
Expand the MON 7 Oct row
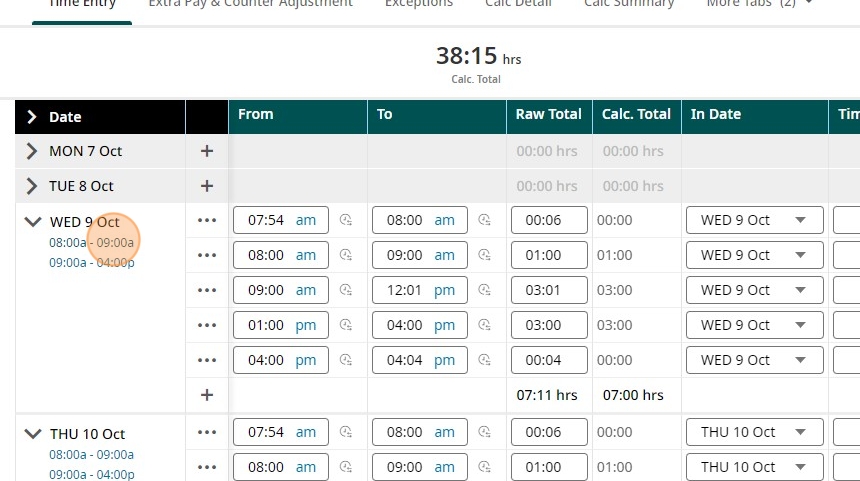(x=32, y=151)
